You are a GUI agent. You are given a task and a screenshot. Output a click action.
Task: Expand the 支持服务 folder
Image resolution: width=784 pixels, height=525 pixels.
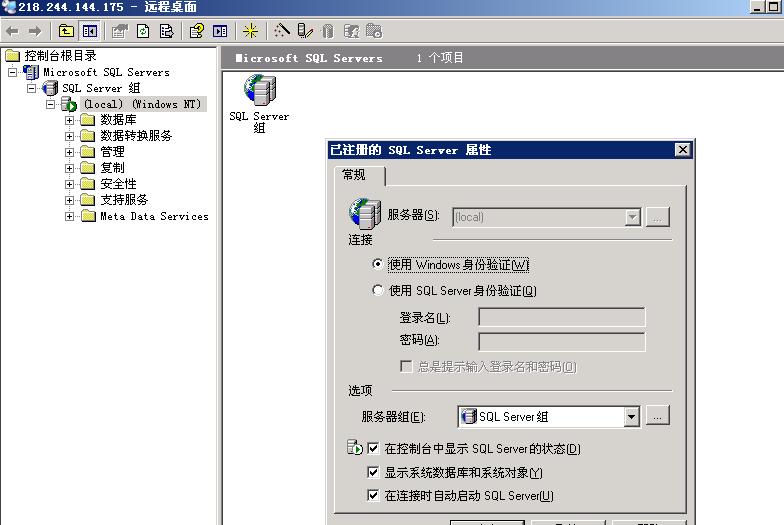70,200
